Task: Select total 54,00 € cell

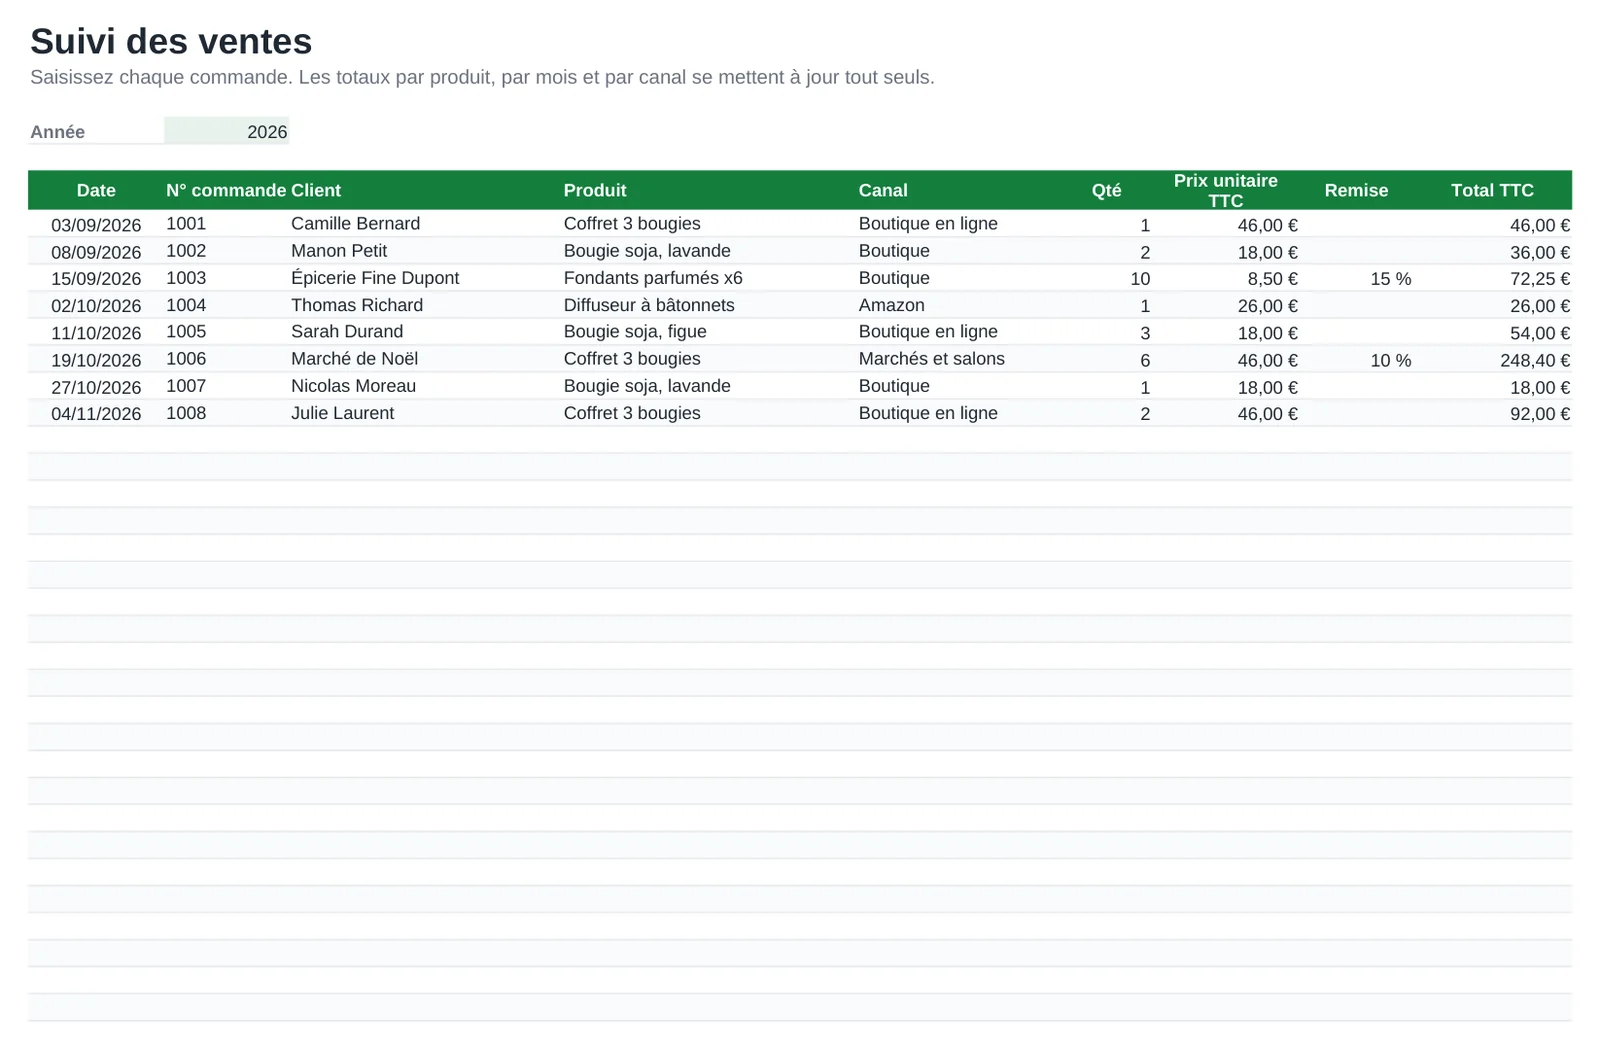Action: pyautogui.click(x=1492, y=333)
